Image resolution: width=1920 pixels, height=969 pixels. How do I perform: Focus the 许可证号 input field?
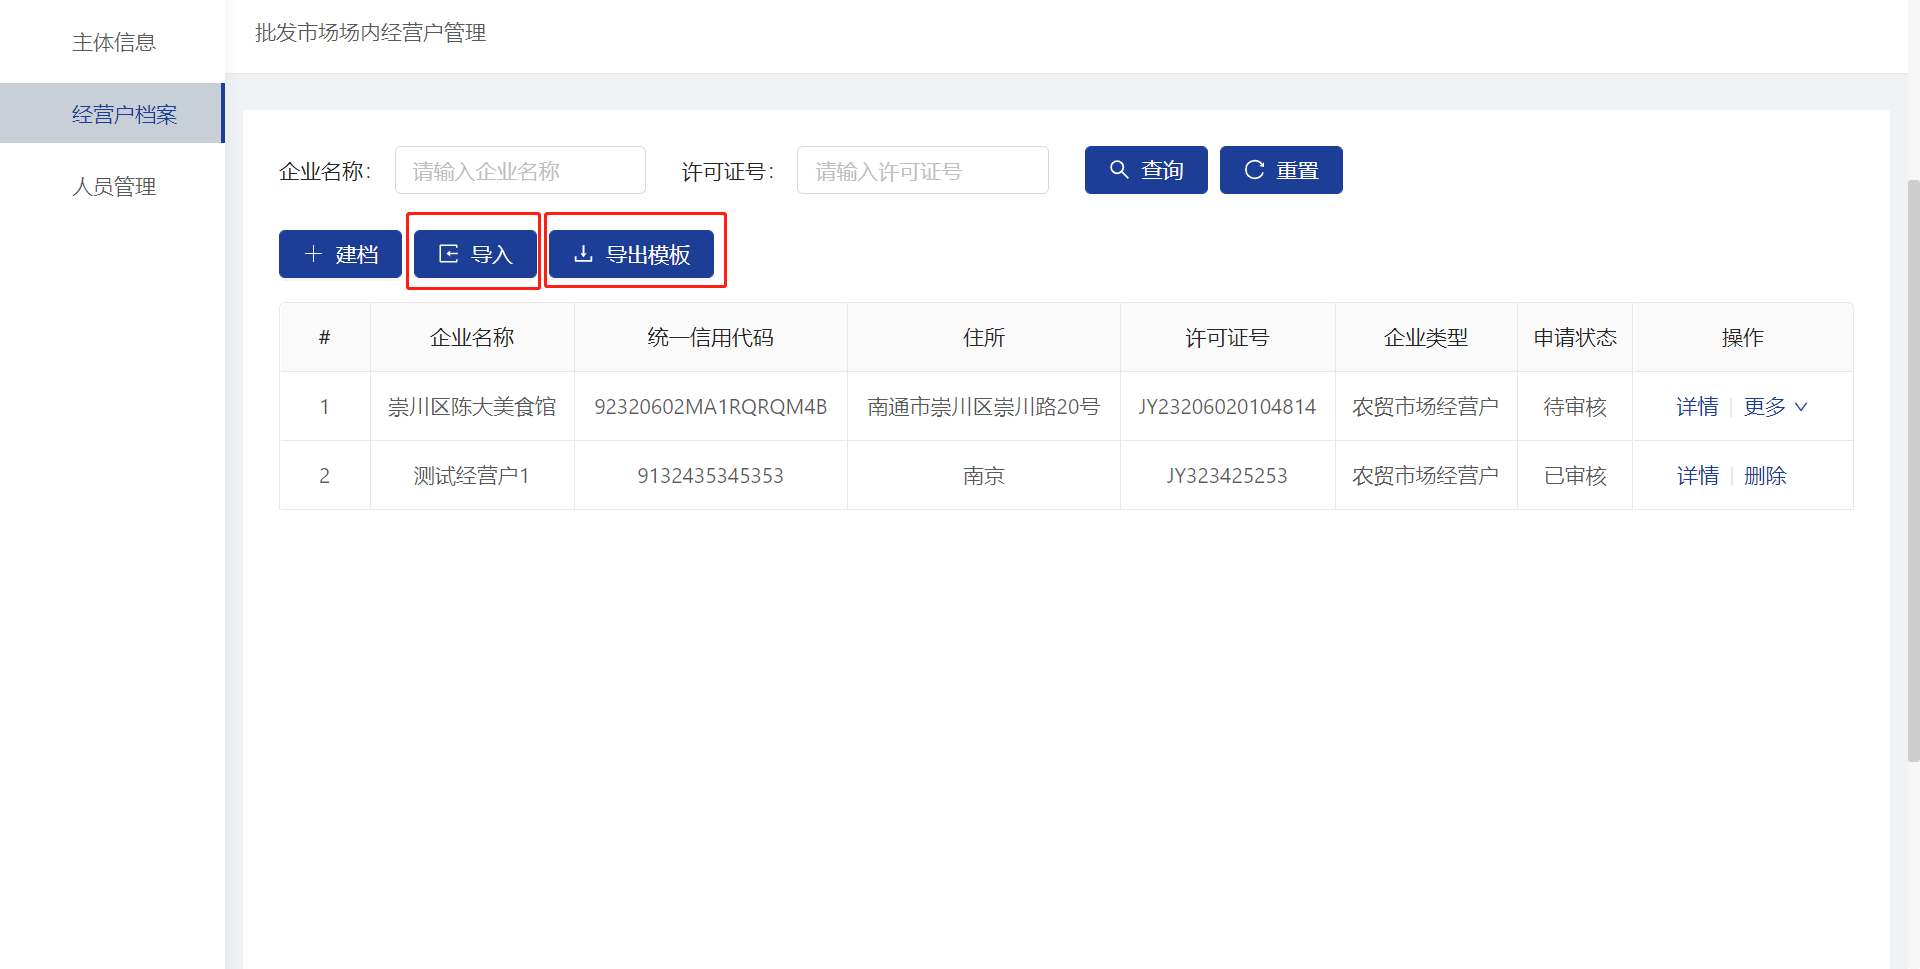tap(922, 171)
